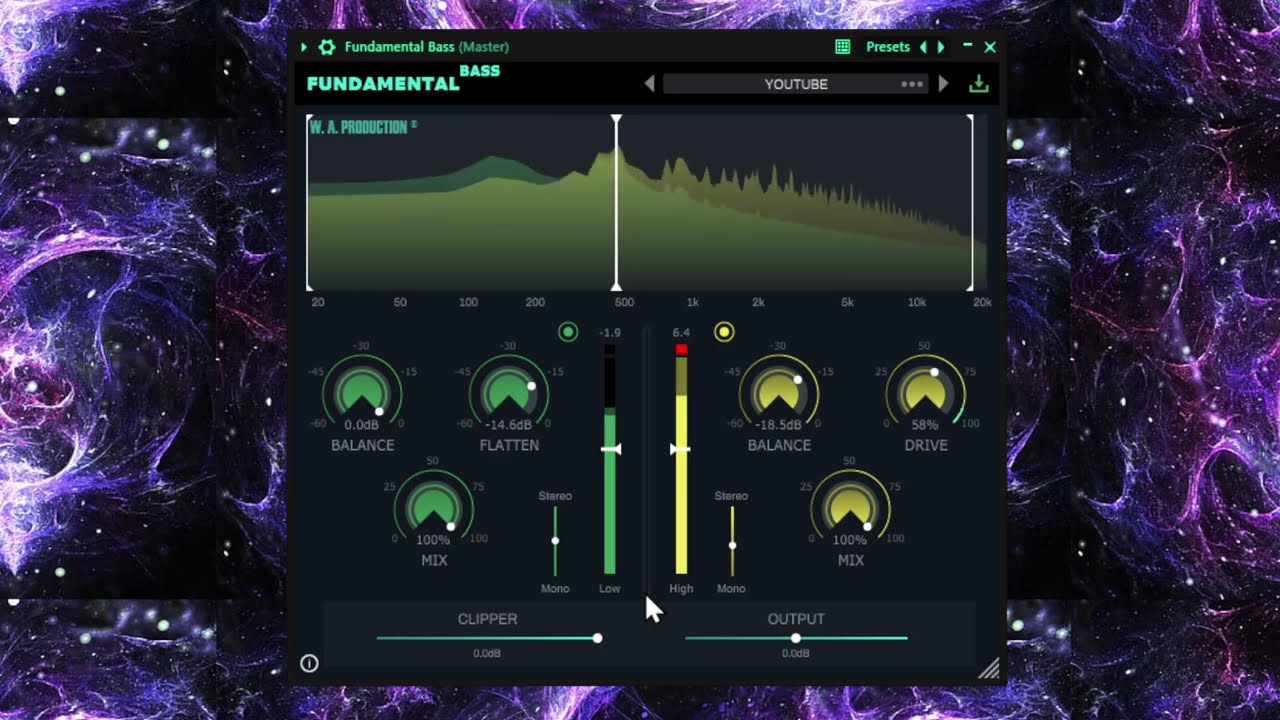Viewport: 1280px width, 720px height.
Task: Click the Stereo label above high band slider
Action: (731, 496)
